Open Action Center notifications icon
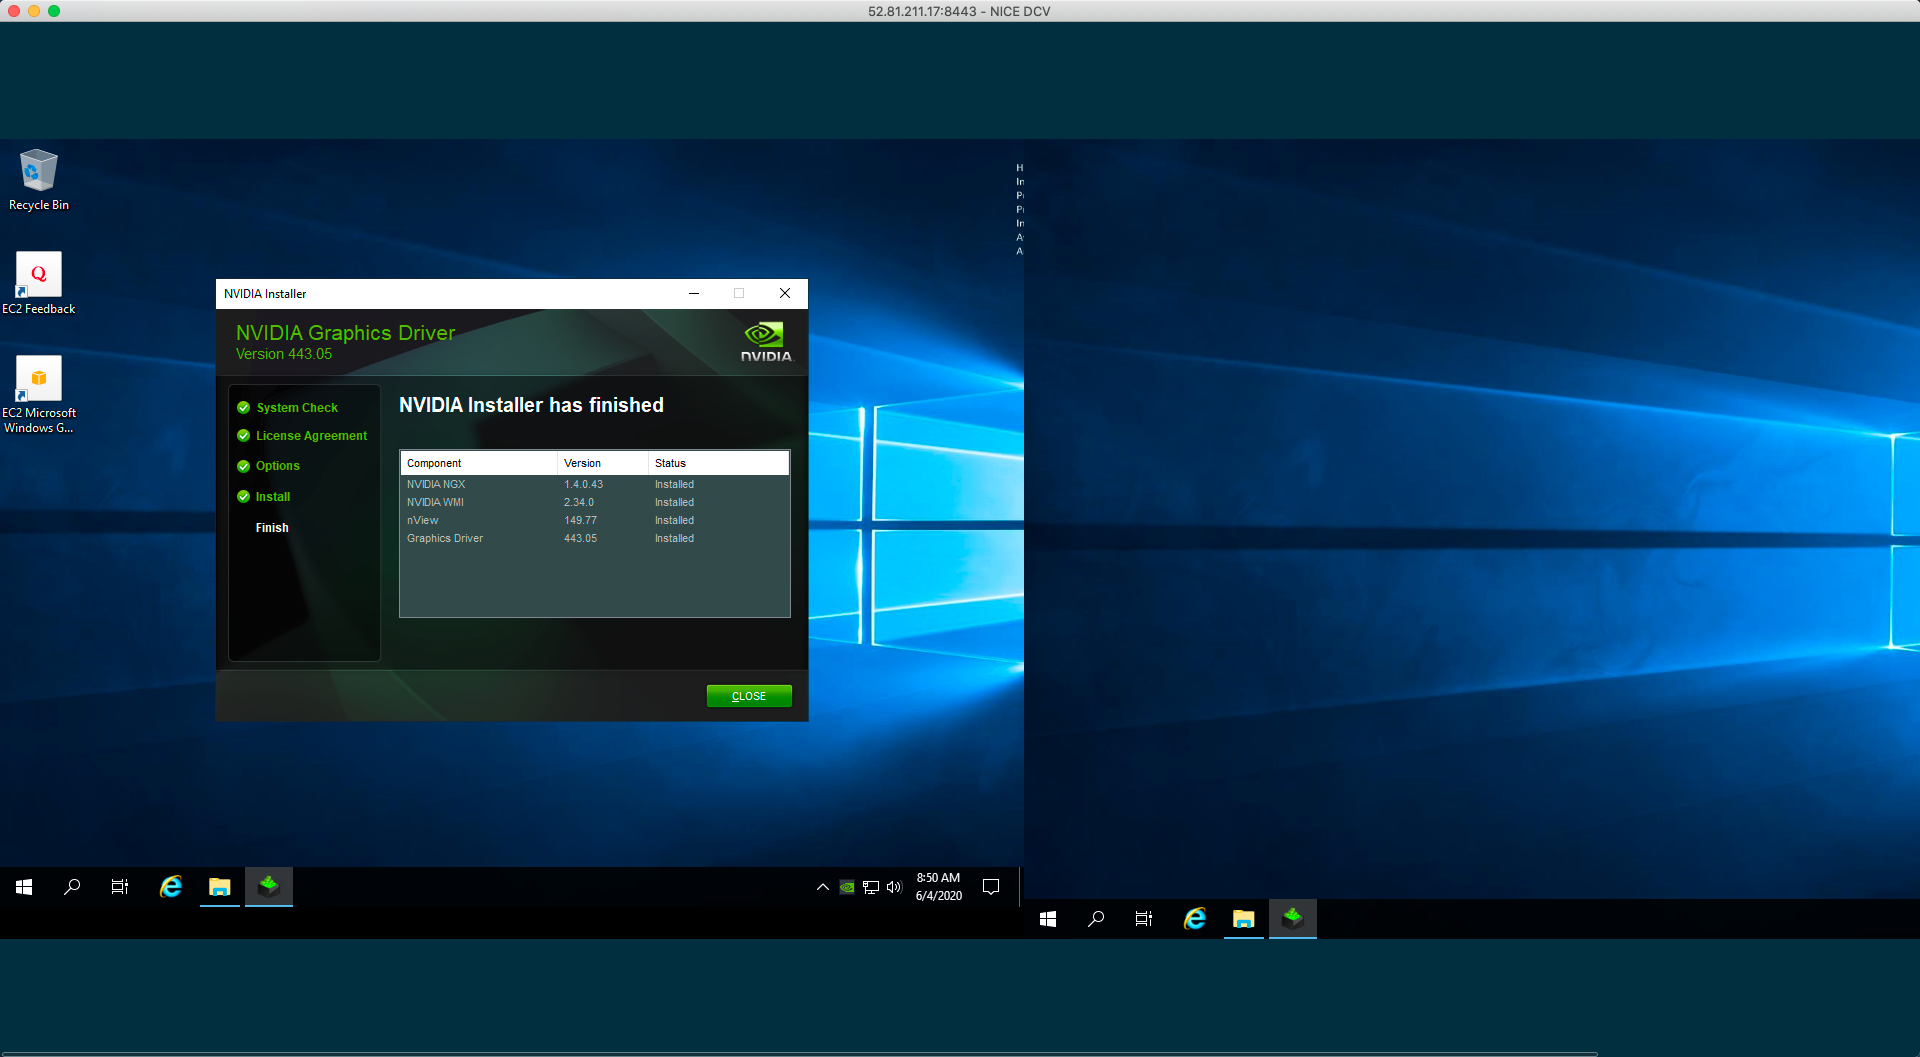 tap(991, 887)
